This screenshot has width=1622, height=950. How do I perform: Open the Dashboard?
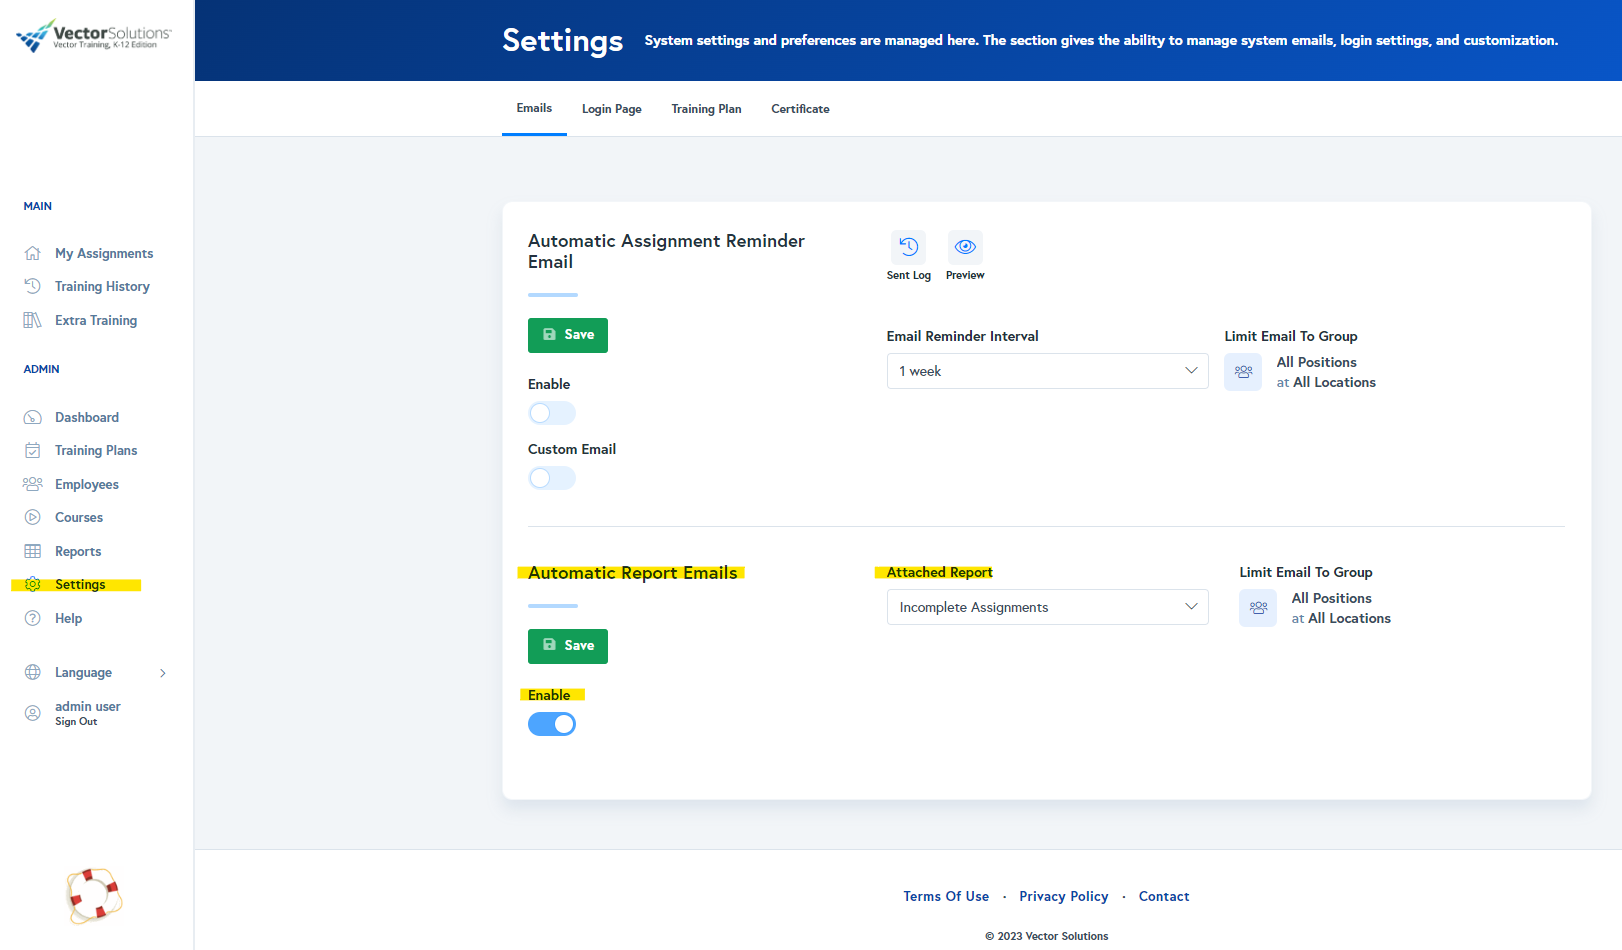click(86, 417)
